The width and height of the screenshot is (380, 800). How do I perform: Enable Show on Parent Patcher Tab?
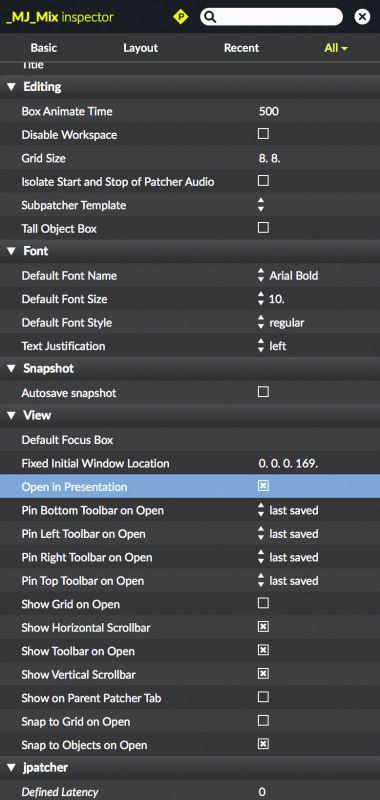tap(263, 697)
